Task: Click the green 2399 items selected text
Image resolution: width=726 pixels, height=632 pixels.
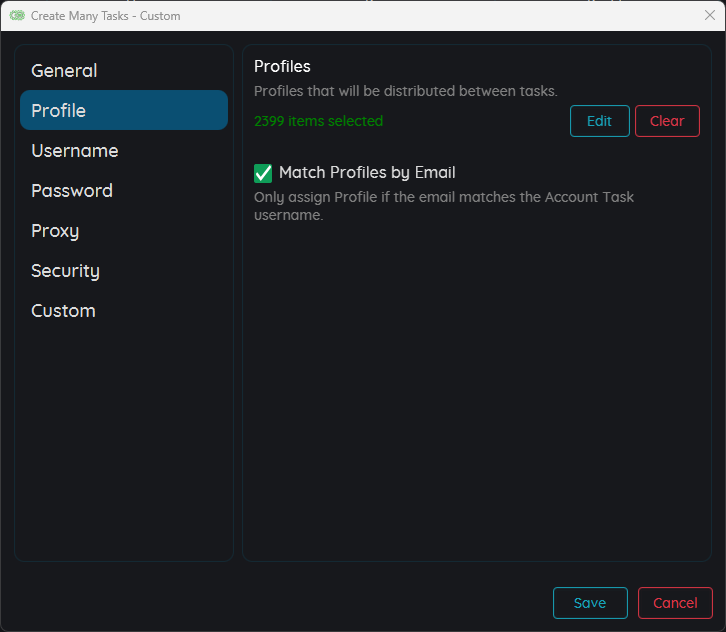Action: pyautogui.click(x=318, y=121)
